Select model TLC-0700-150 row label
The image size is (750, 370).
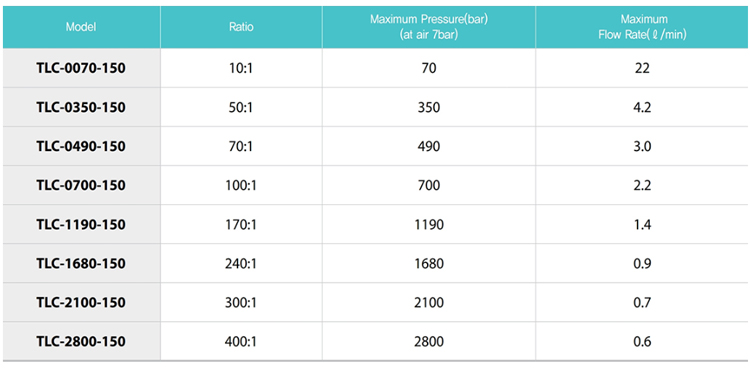coord(81,185)
